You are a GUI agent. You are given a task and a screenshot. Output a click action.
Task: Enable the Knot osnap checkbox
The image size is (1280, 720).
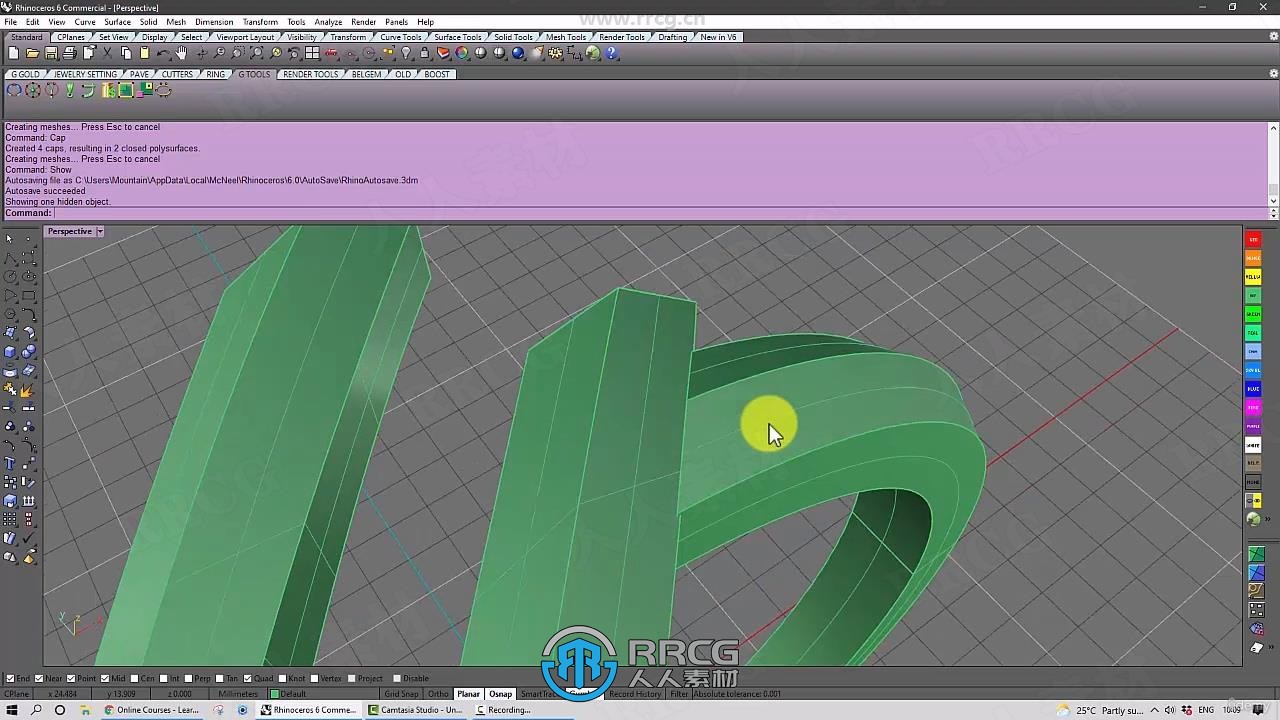[283, 678]
